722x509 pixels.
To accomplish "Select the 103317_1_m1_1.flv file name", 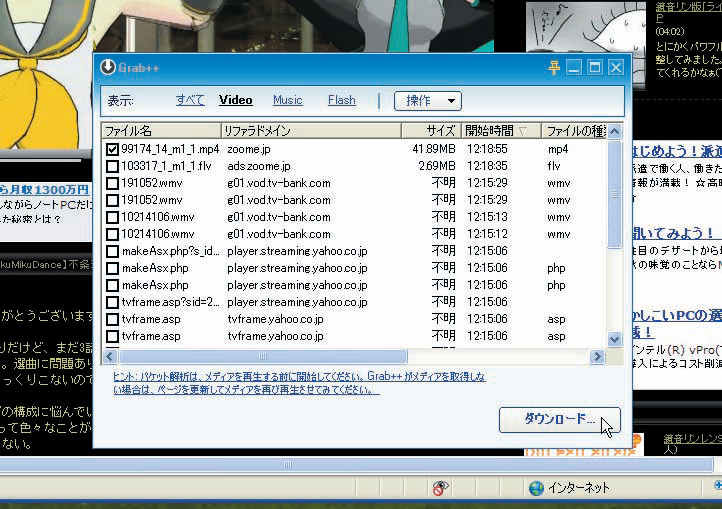I will click(166, 166).
